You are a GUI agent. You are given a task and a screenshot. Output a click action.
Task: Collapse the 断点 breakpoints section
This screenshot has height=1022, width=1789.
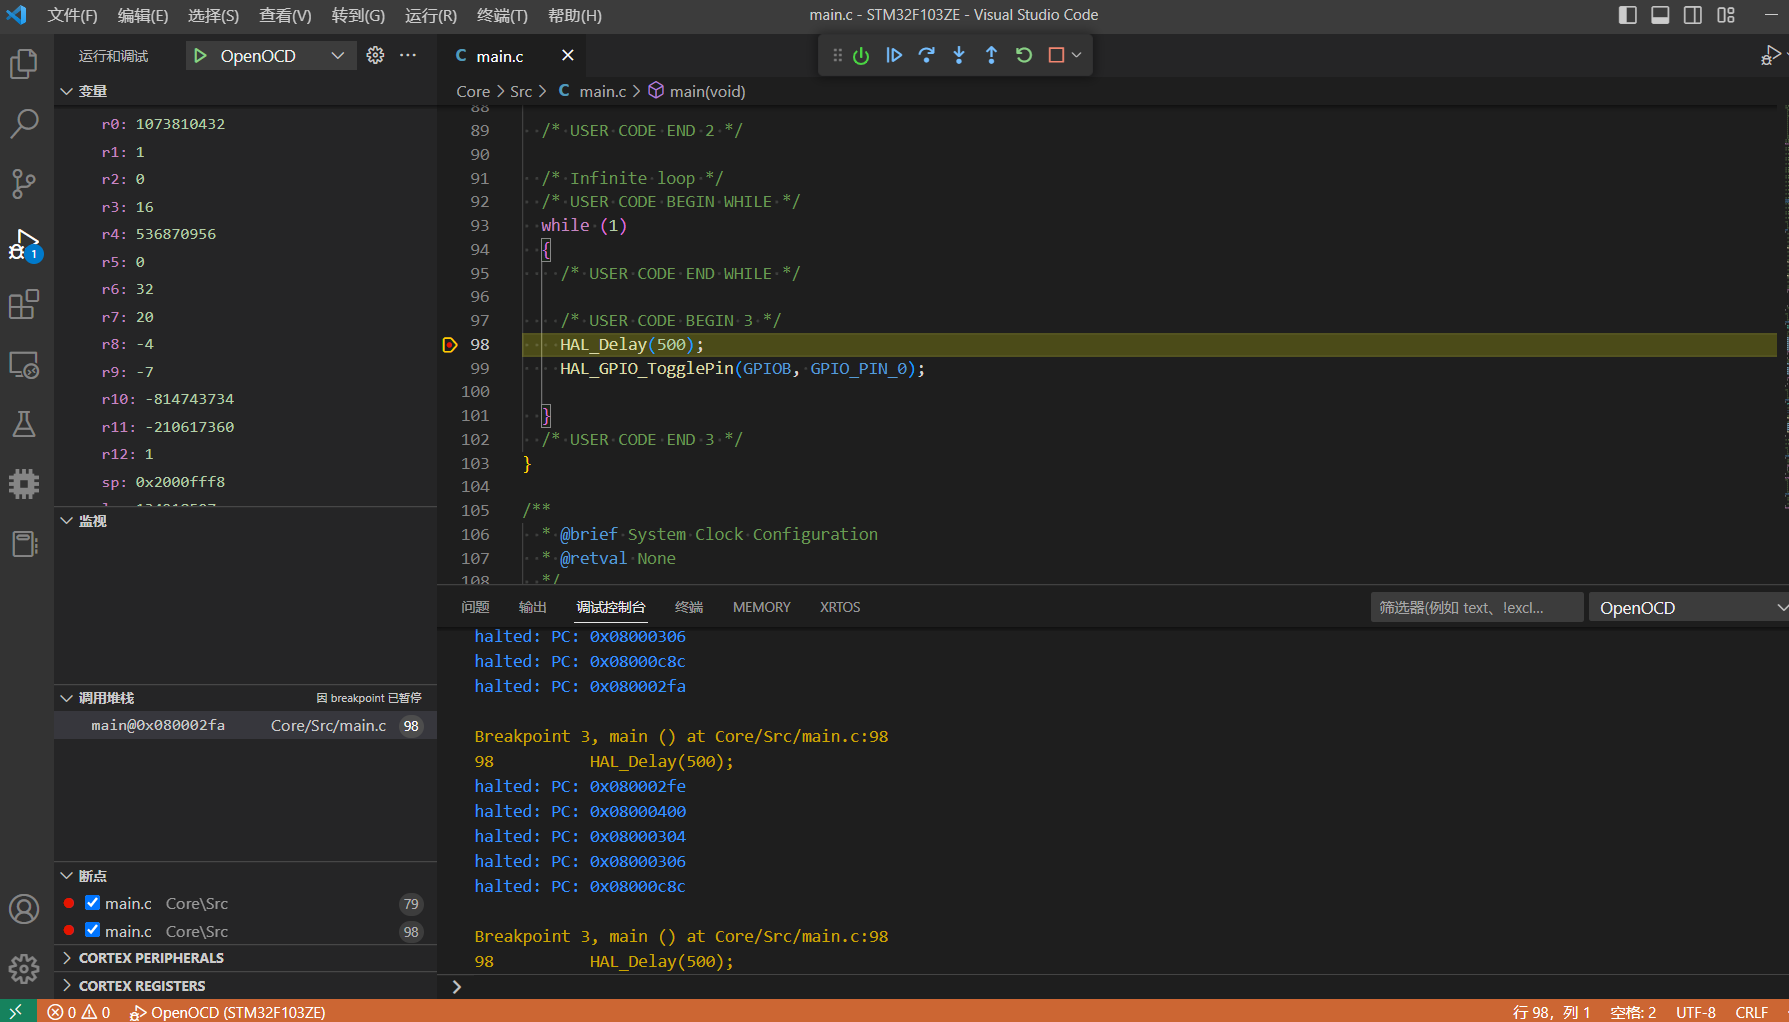point(66,876)
